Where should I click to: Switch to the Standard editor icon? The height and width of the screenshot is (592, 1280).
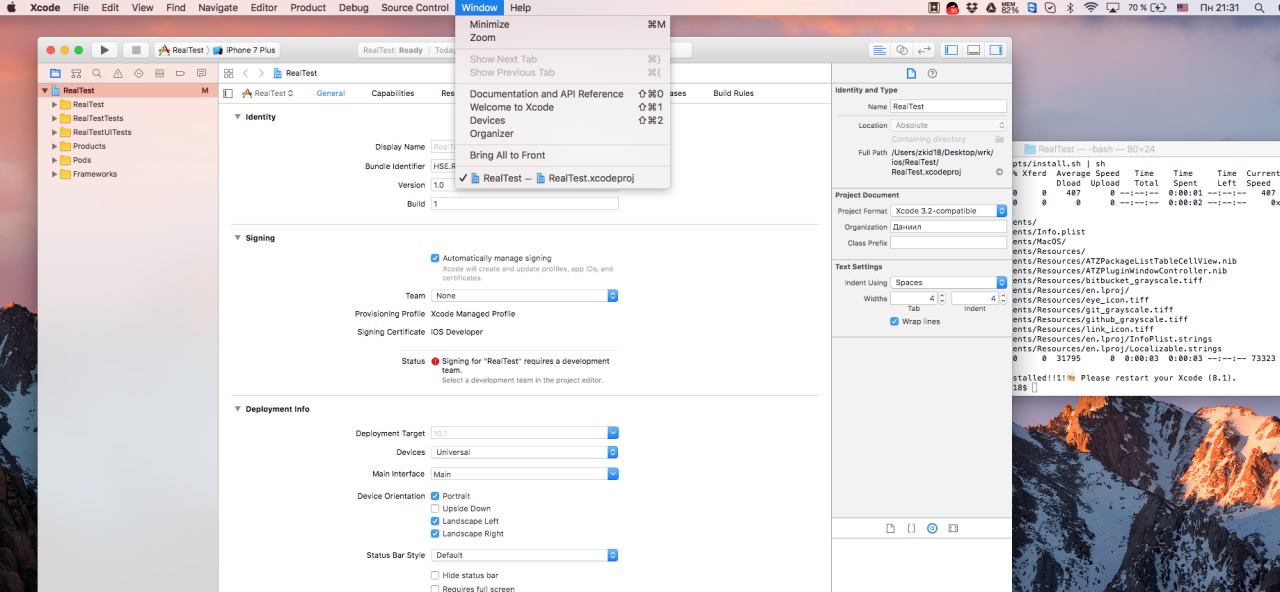coord(882,50)
